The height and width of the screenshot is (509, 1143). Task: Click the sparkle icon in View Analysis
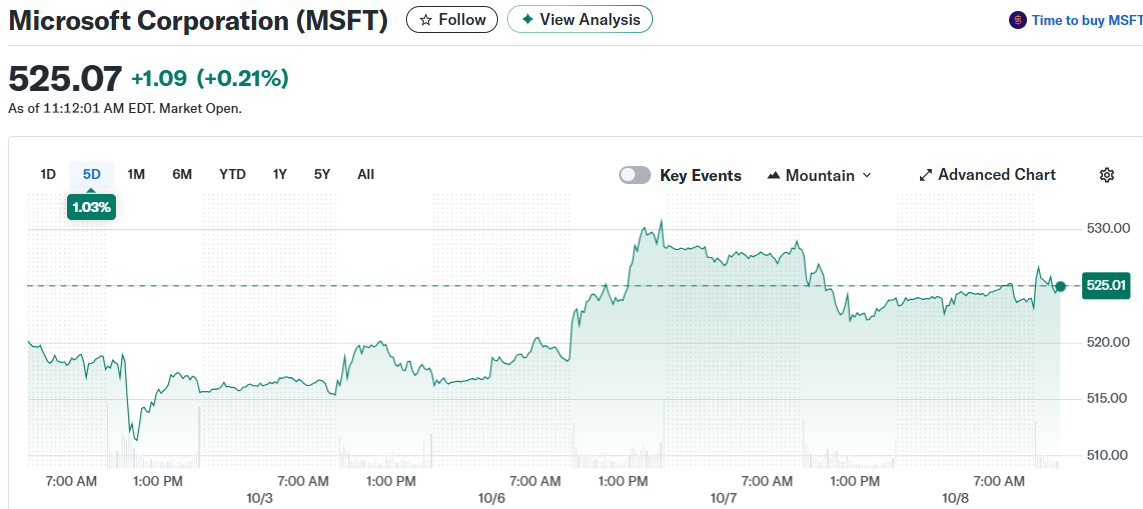[527, 20]
